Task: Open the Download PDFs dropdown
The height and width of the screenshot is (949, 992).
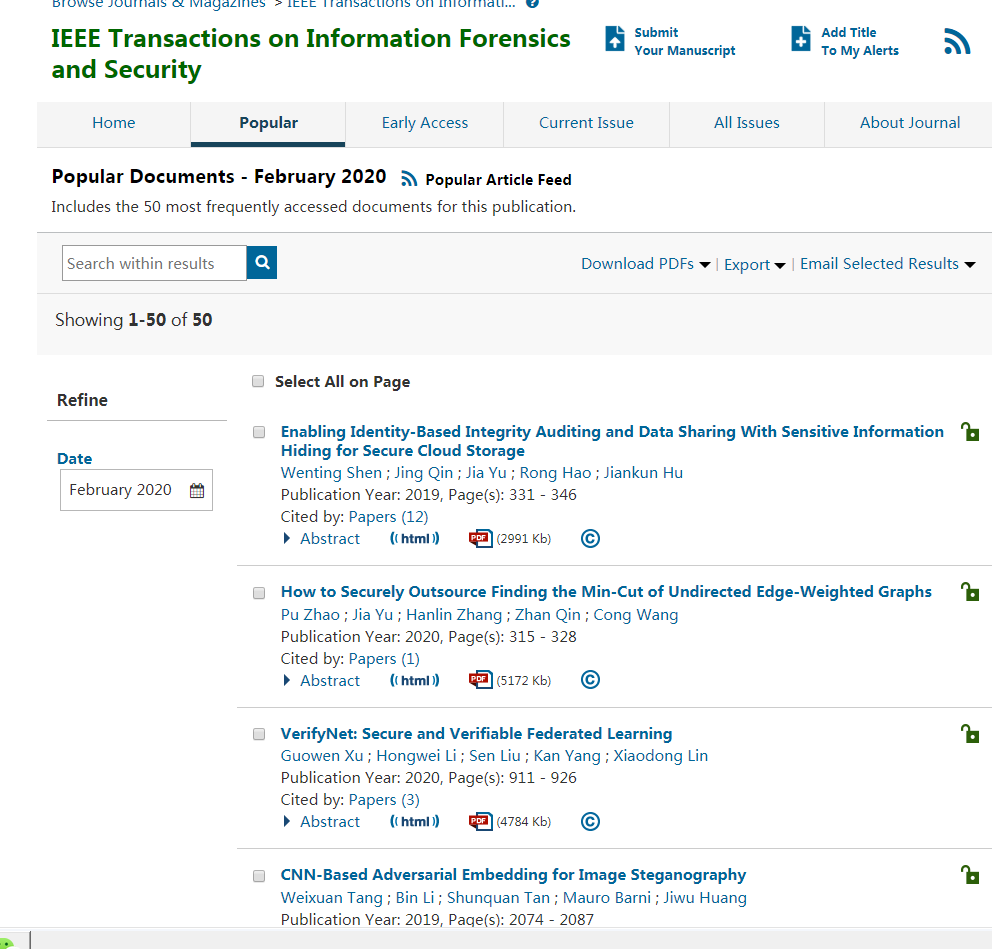Action: click(645, 264)
